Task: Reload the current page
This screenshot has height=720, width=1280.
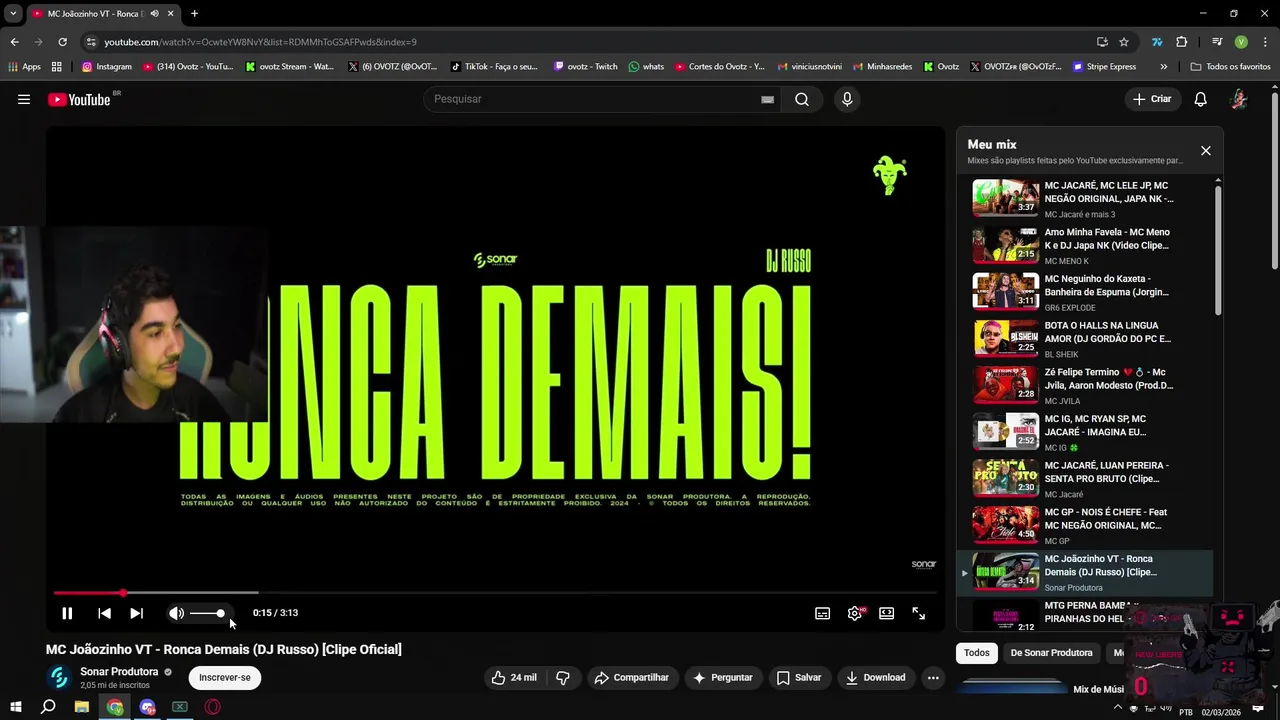Action: (62, 42)
